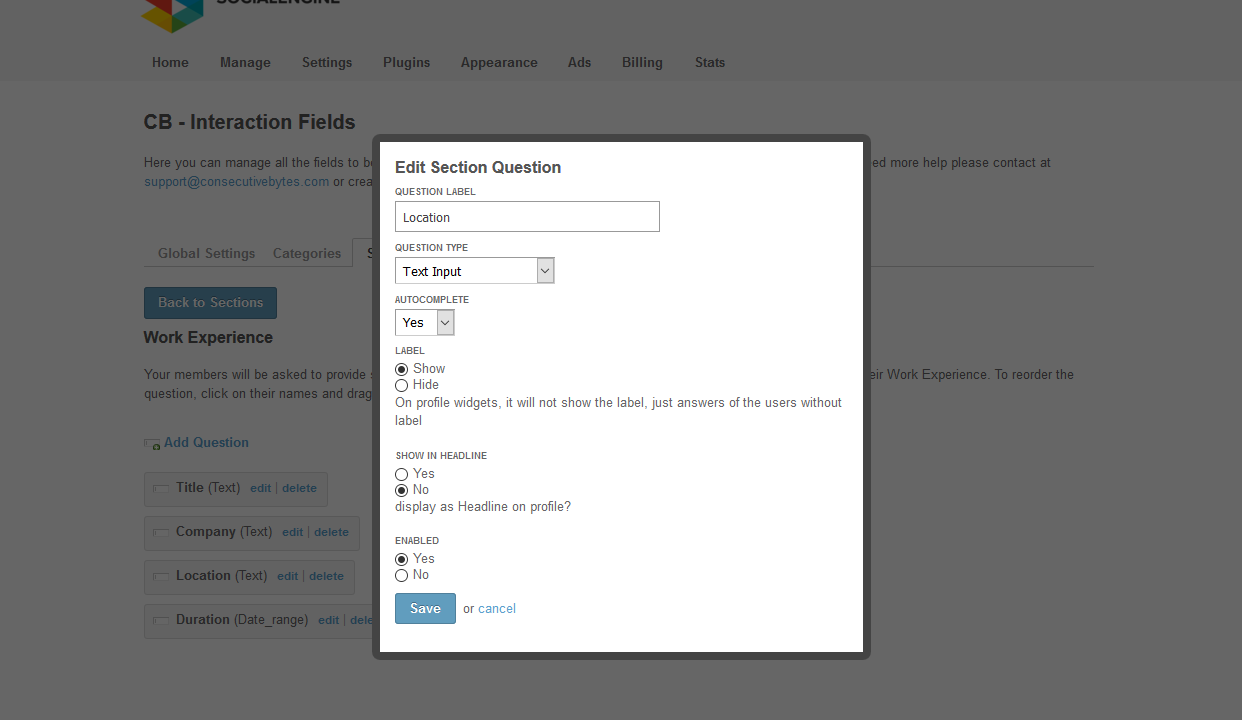The image size is (1242, 720).
Task: Click the drag handle icon beside Company
Action: pos(160,533)
